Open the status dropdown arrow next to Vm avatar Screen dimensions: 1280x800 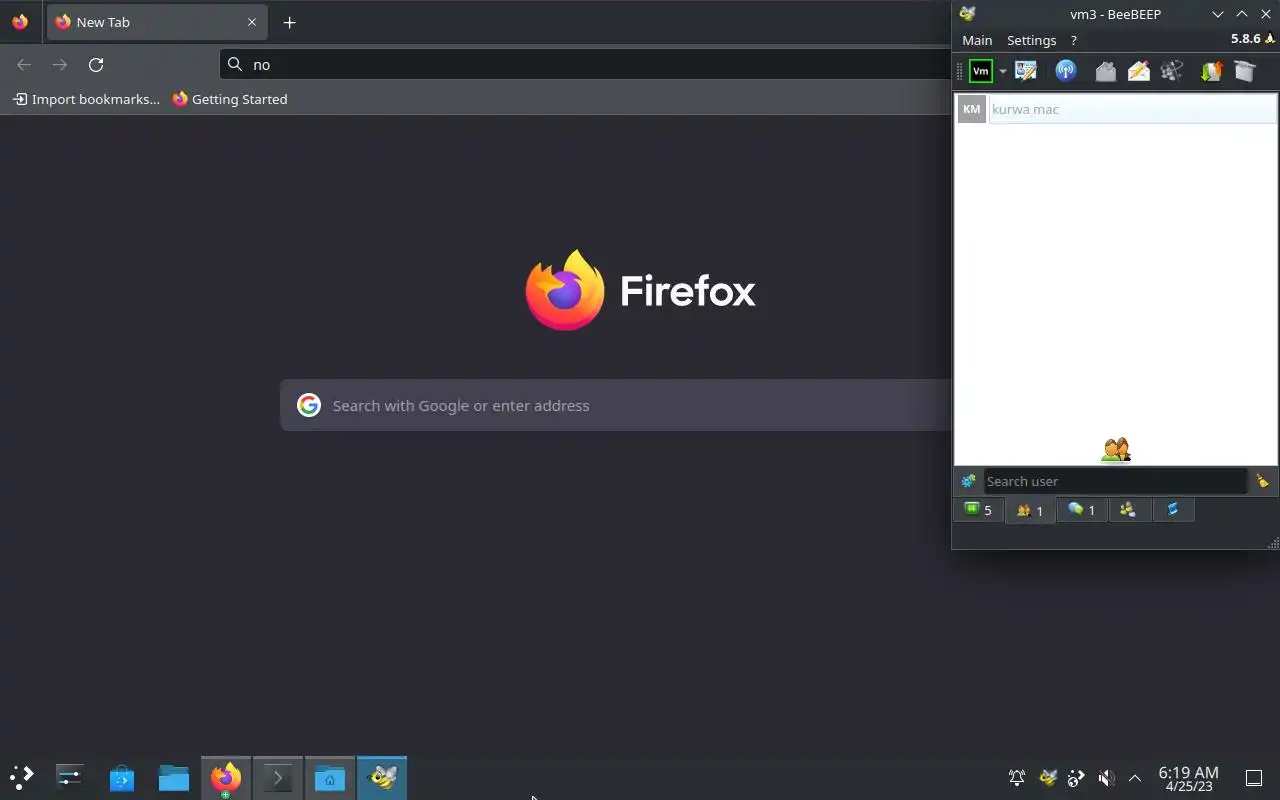[1002, 71]
